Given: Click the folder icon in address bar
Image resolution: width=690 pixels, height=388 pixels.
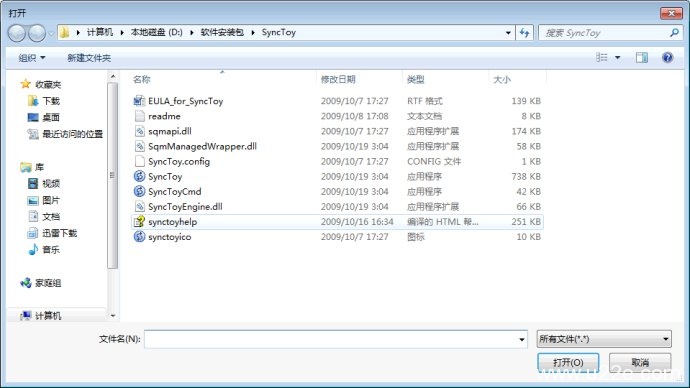Looking at the screenshot, I should click(65, 33).
